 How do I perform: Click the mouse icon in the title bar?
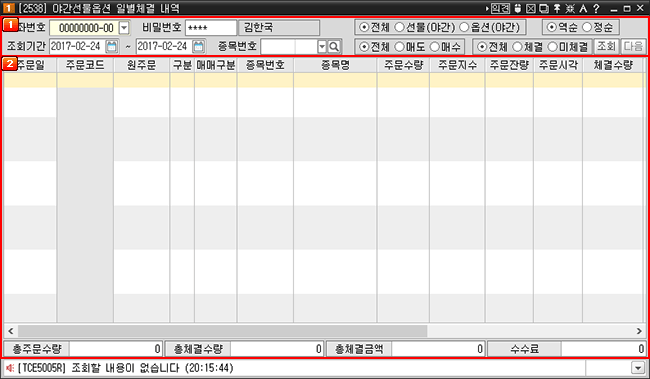(518, 8)
